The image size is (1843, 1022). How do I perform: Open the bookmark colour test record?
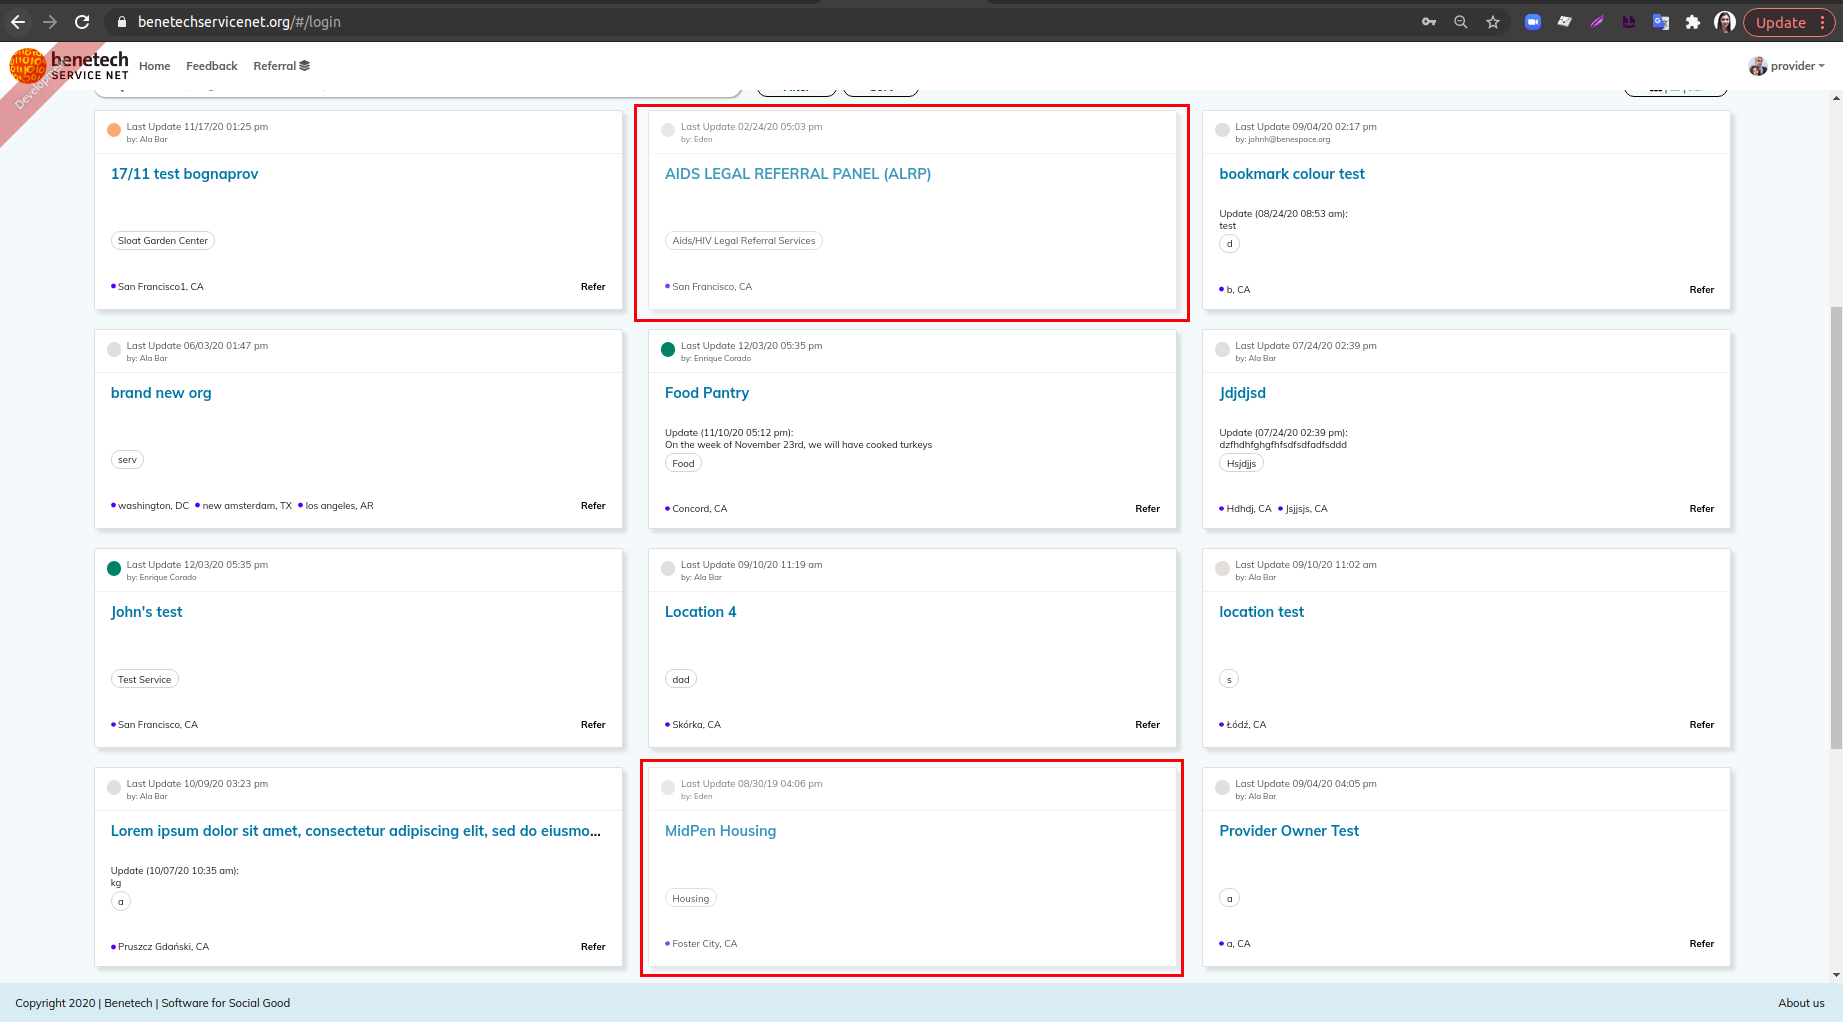[1292, 174]
